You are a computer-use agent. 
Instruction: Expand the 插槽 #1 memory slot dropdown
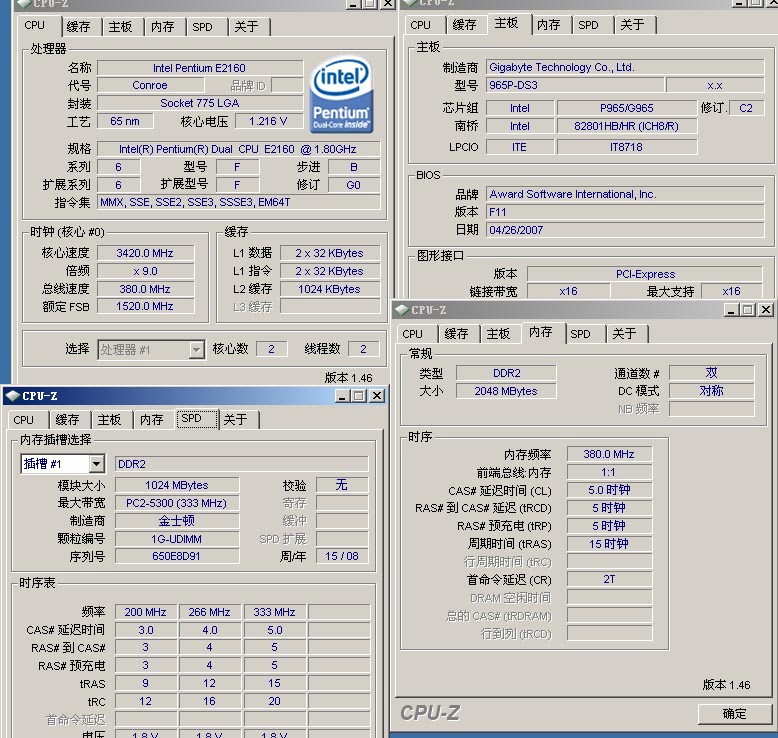[96, 464]
